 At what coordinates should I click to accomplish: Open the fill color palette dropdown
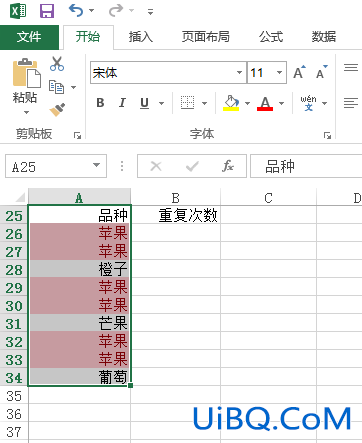click(x=247, y=103)
